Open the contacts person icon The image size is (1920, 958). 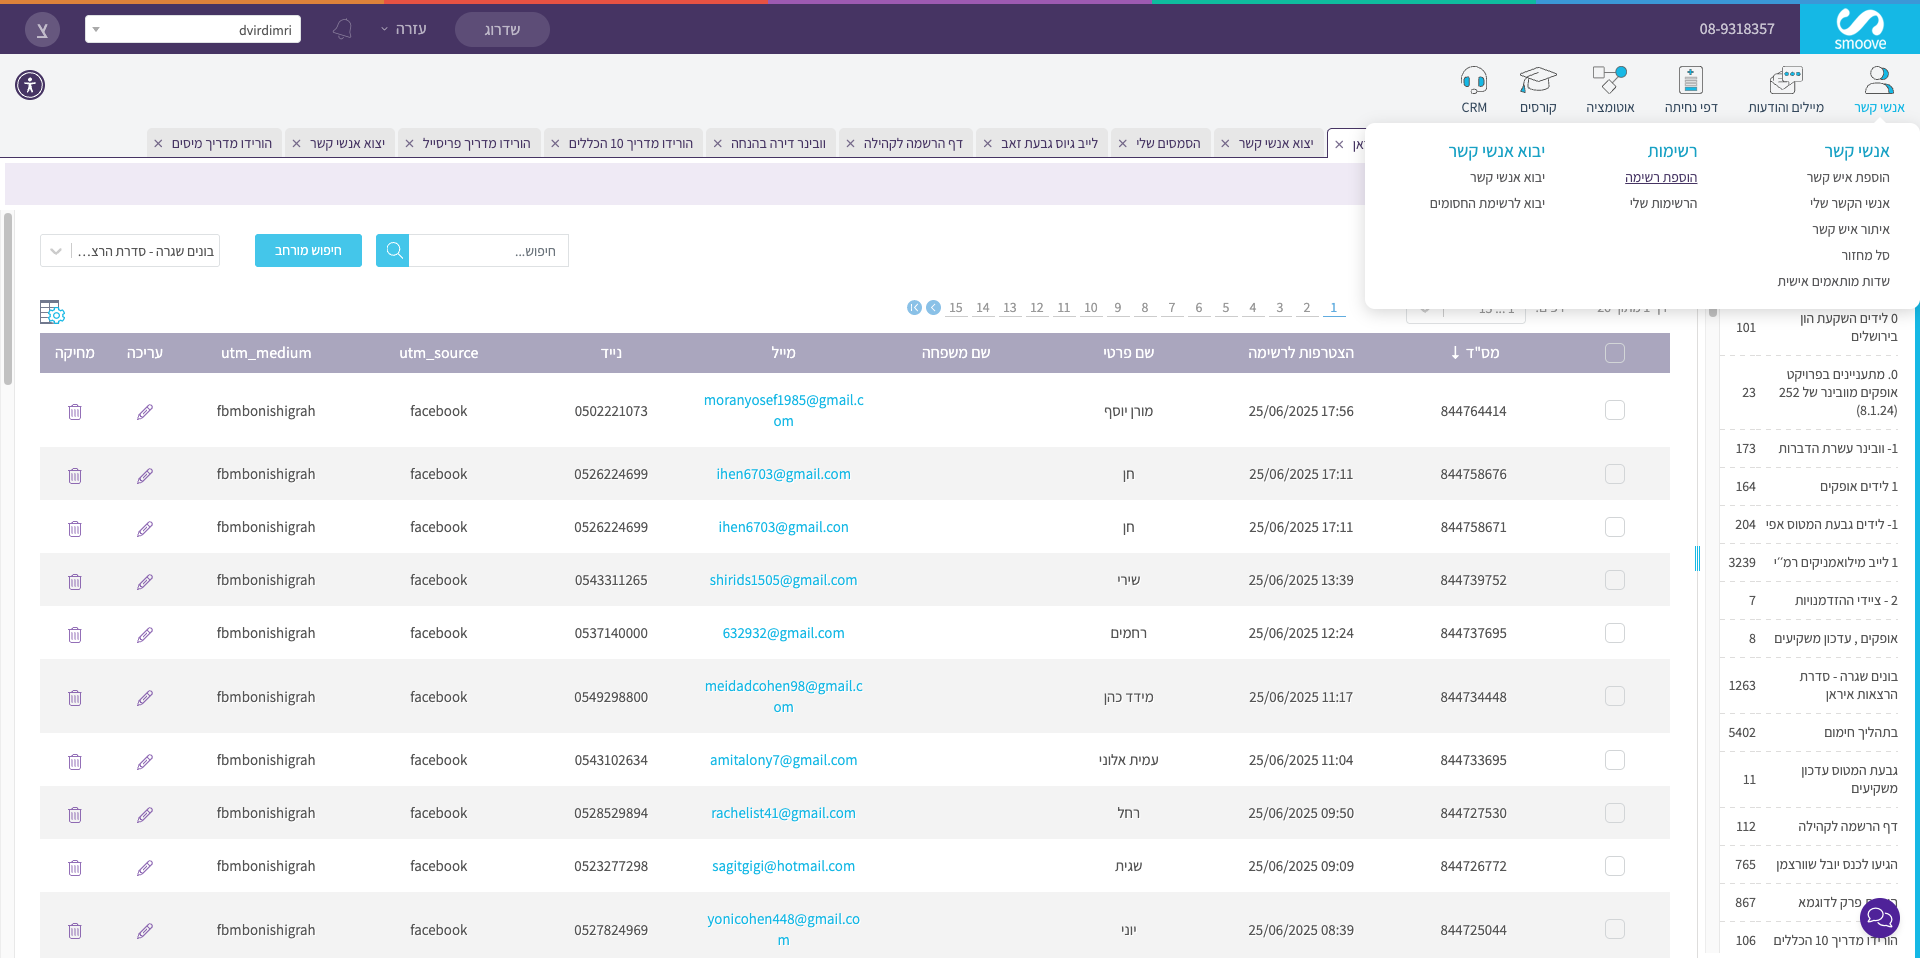(1879, 80)
